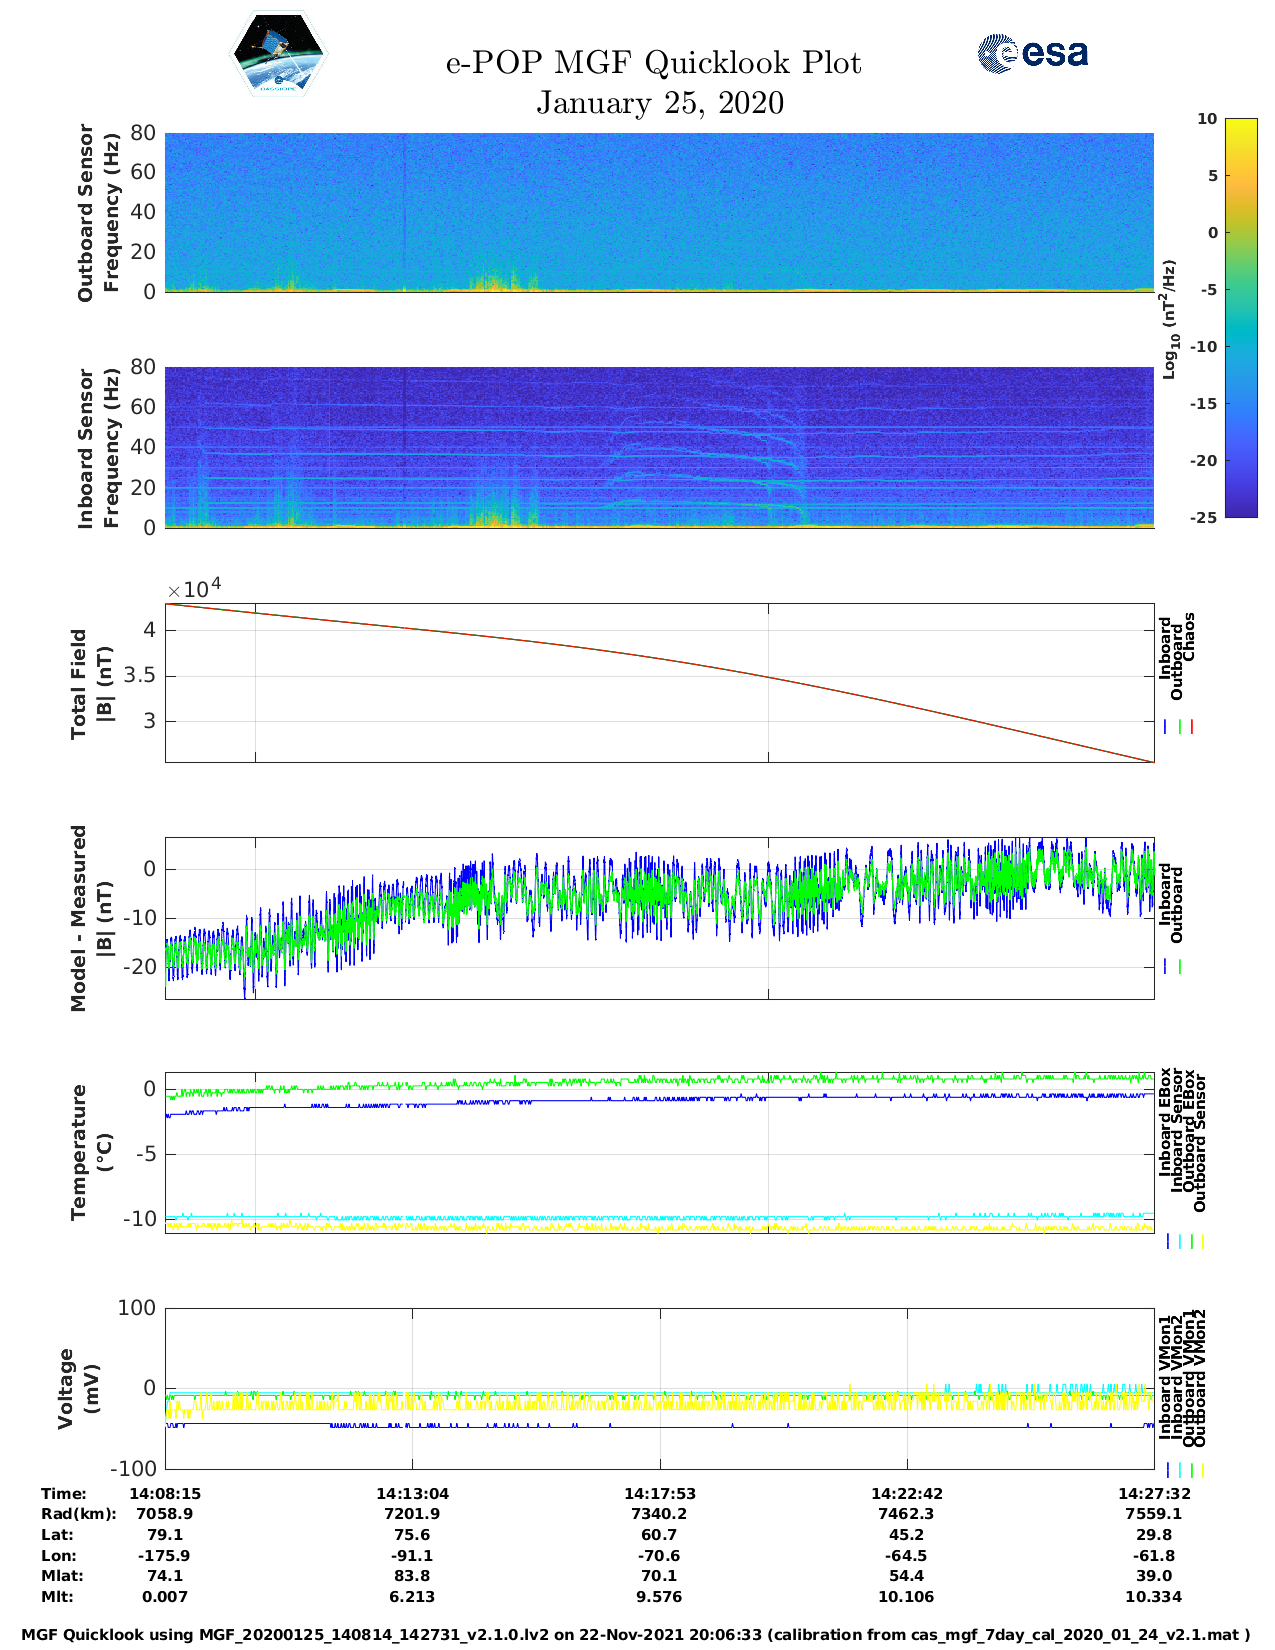Click the 14:17:53 time label
Viewport: 1275px width, 1650px height.
pyautogui.click(x=659, y=1493)
